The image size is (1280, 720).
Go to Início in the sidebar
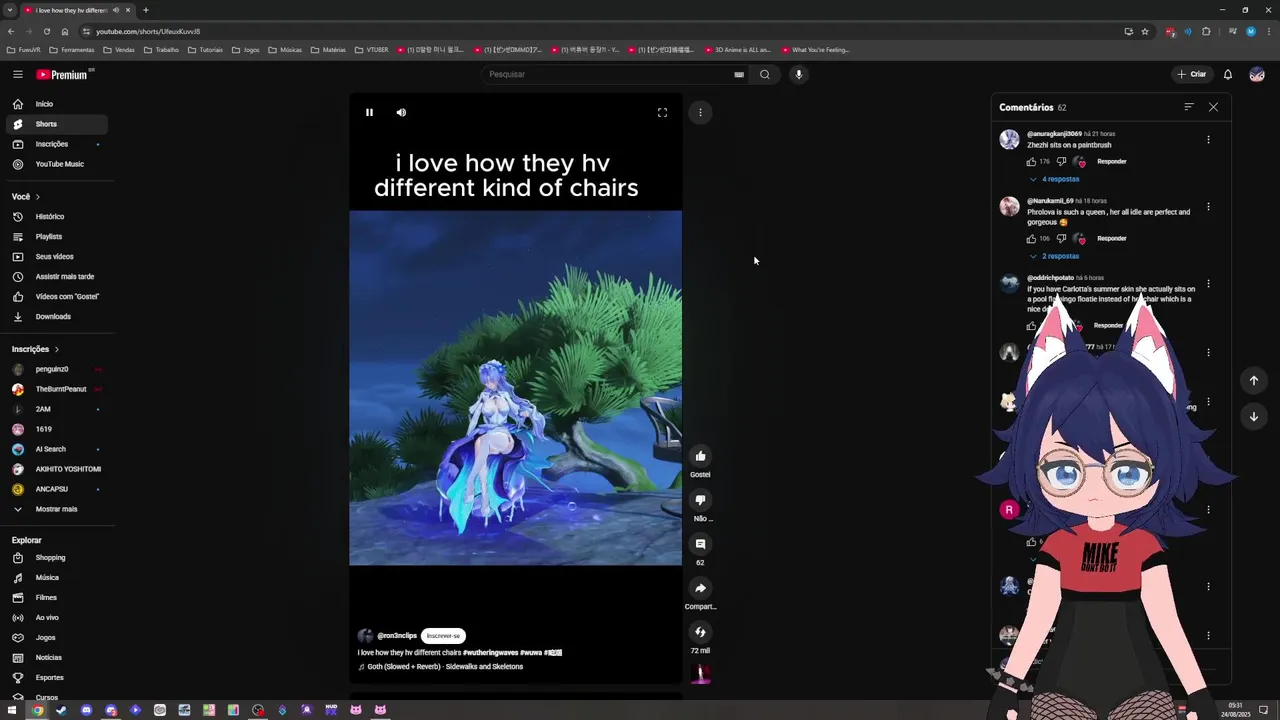point(56,104)
